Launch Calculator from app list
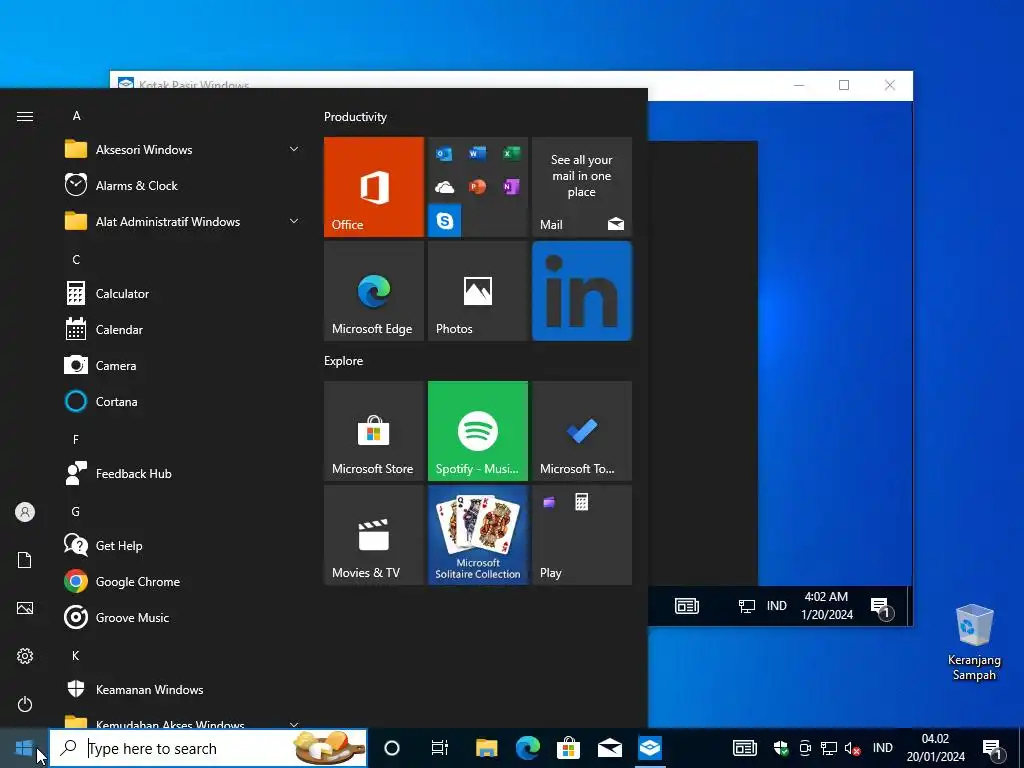The image size is (1024, 768). pyautogui.click(x=182, y=294)
